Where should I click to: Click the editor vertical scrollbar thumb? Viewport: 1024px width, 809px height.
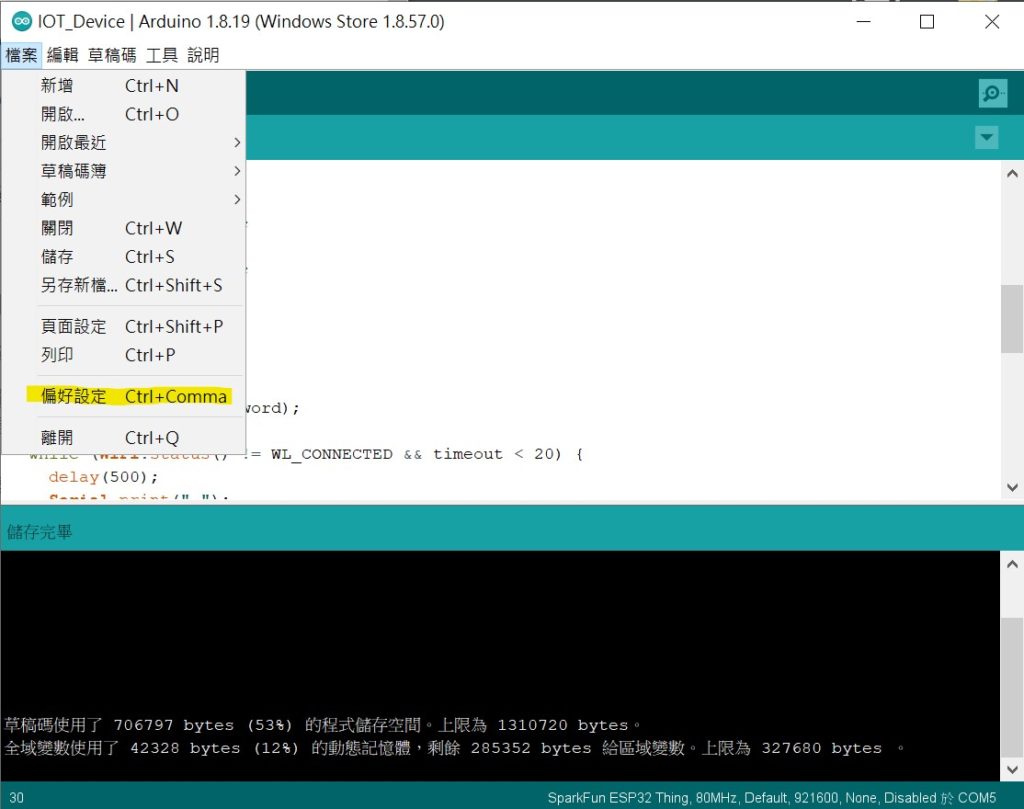pos(1012,319)
